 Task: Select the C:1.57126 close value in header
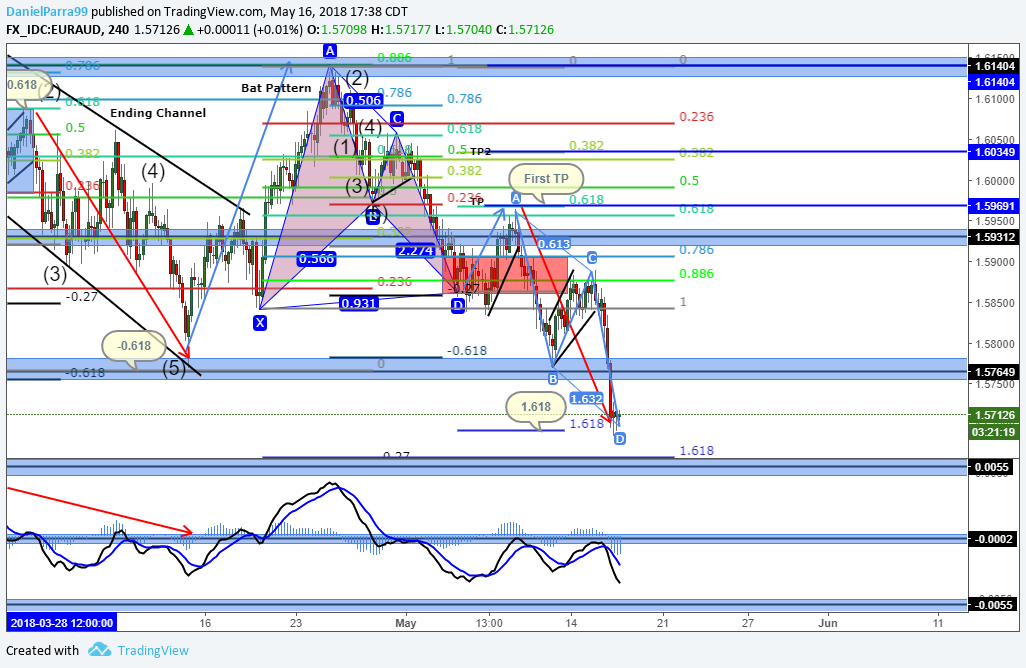click(x=525, y=29)
